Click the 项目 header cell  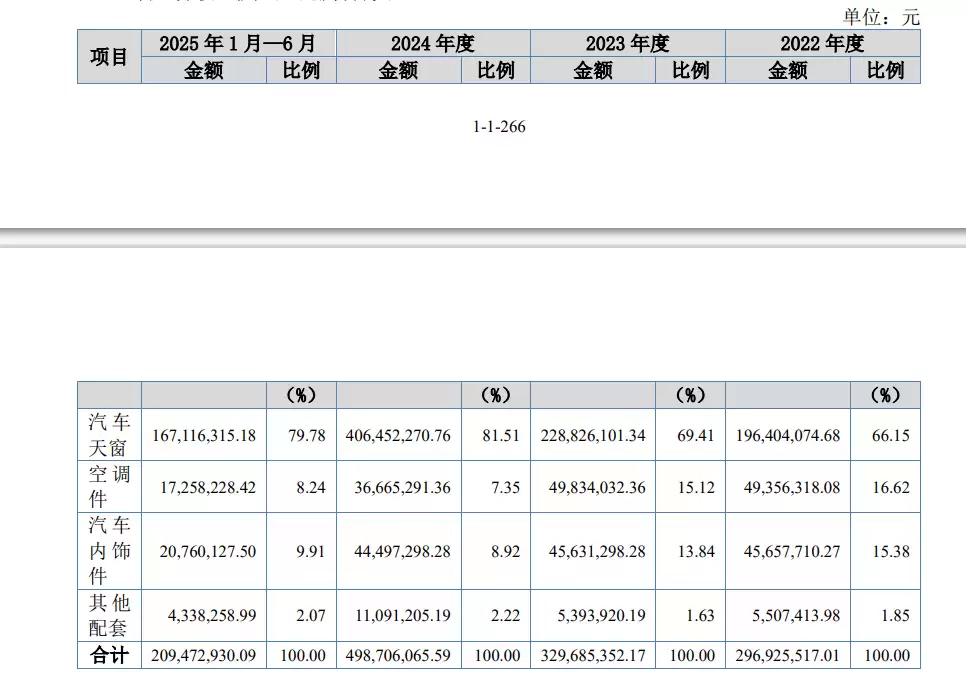click(109, 57)
